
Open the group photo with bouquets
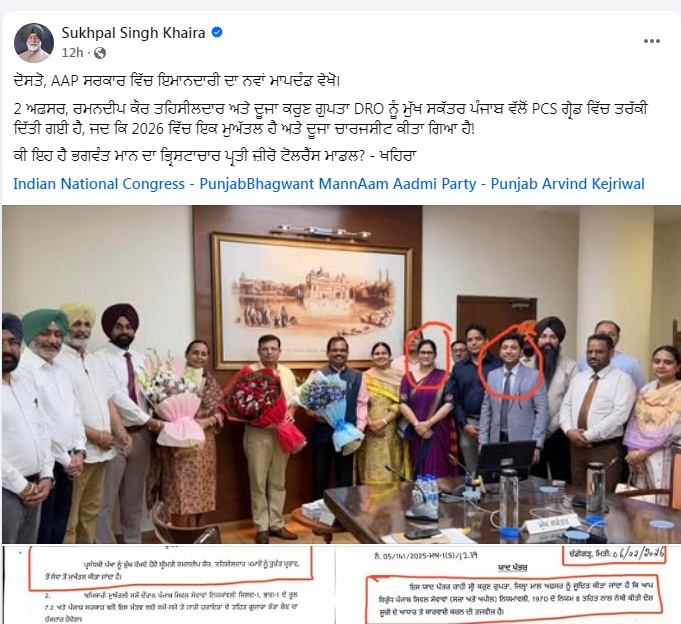point(340,374)
